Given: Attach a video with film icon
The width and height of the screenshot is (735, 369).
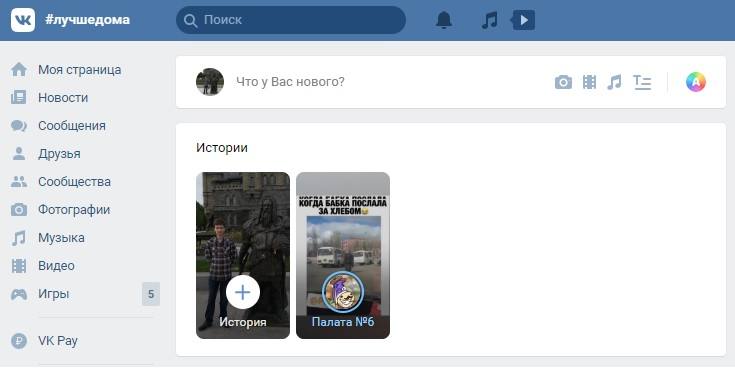Looking at the screenshot, I should coord(589,82).
